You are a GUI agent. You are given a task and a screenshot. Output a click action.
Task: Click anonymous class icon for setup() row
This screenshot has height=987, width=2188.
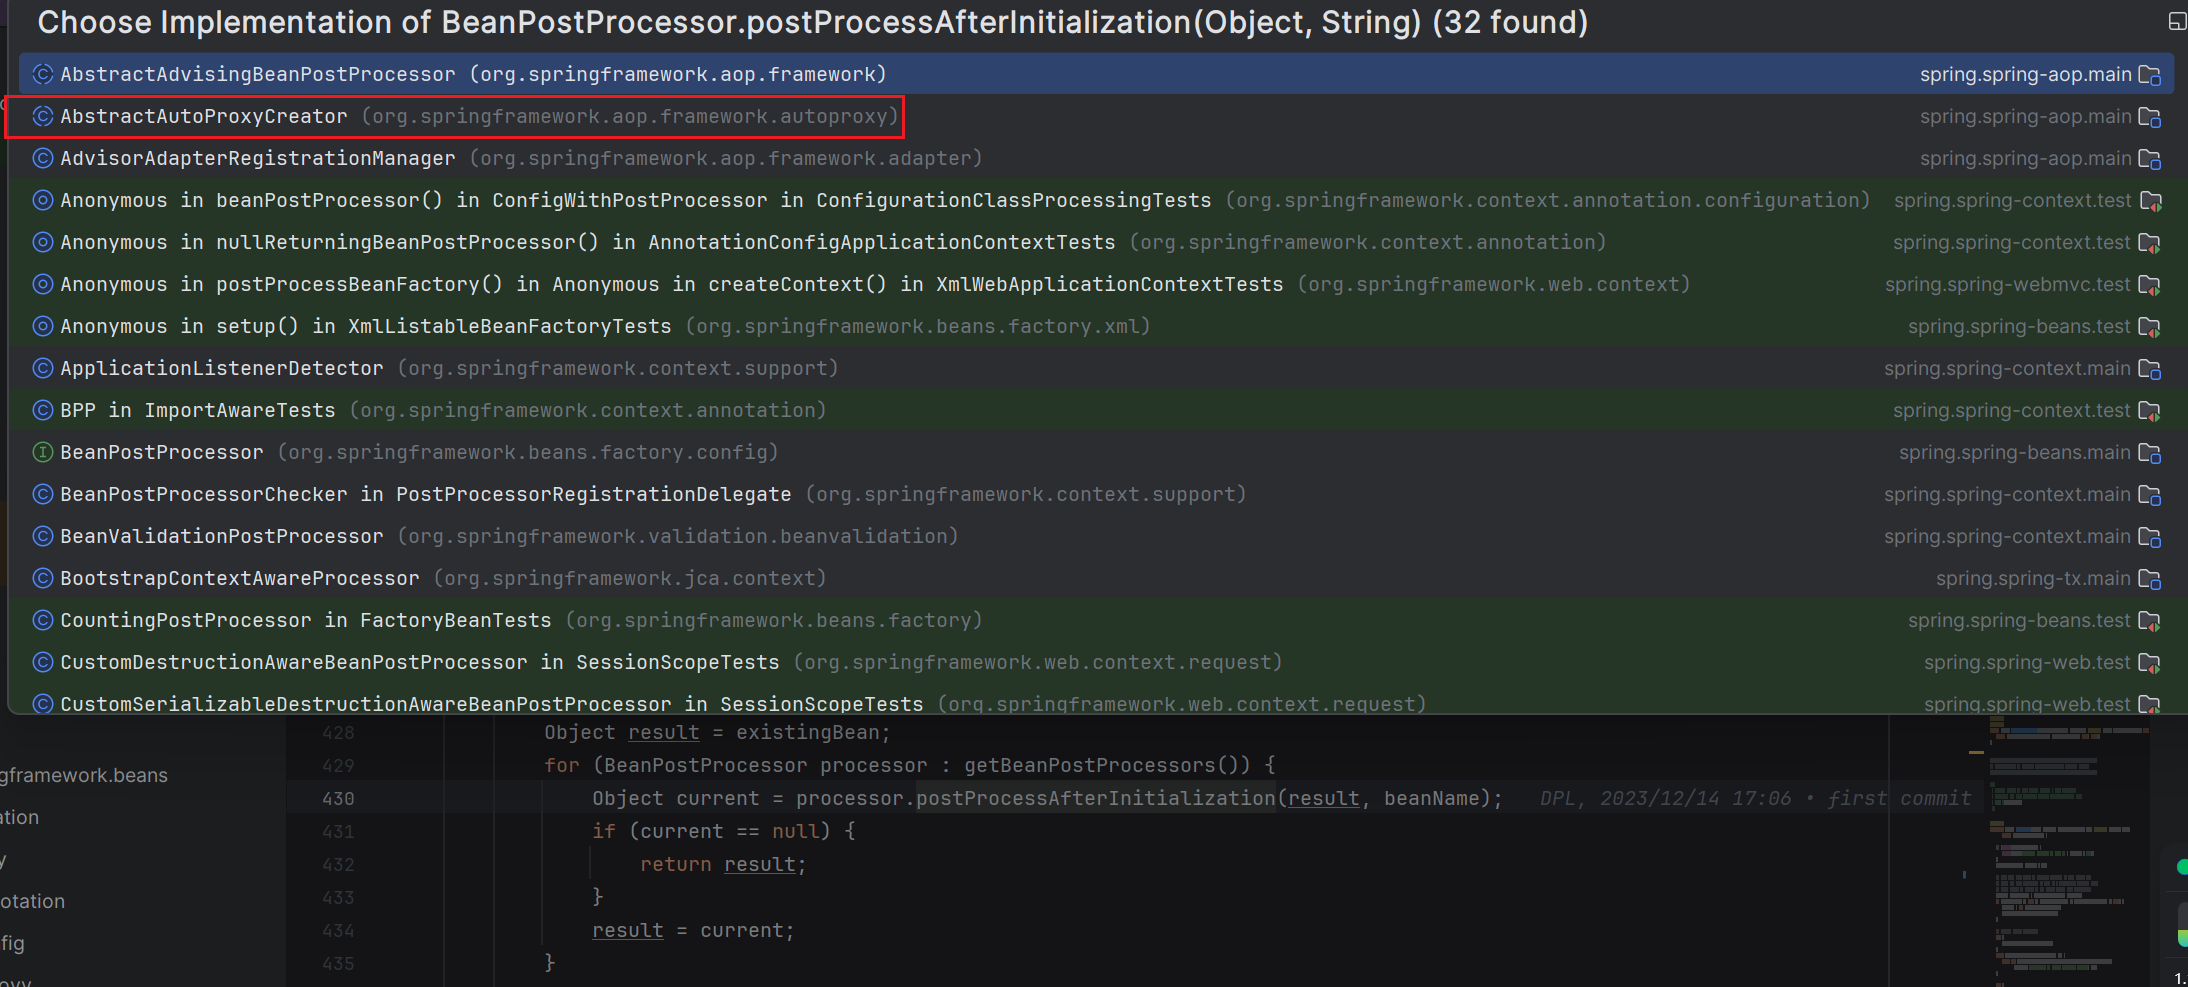pos(43,326)
